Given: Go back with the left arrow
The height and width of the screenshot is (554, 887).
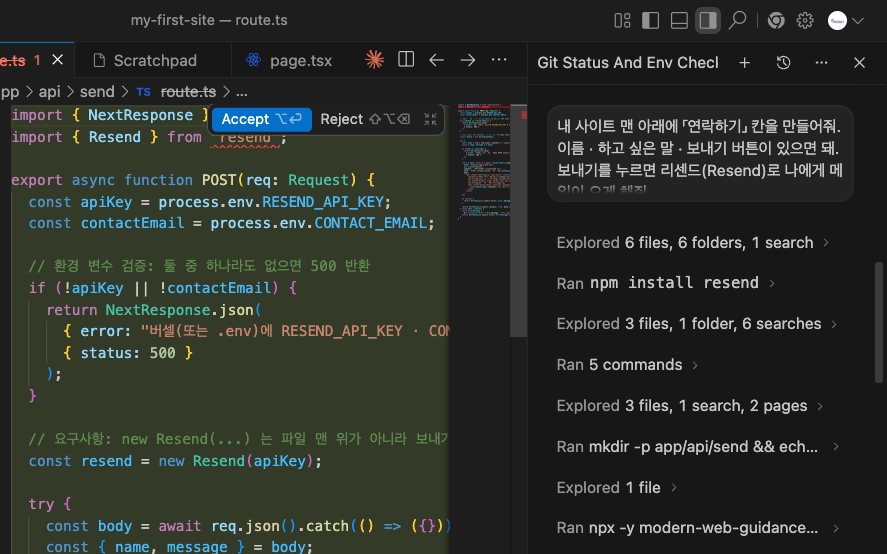Looking at the screenshot, I should [436, 59].
